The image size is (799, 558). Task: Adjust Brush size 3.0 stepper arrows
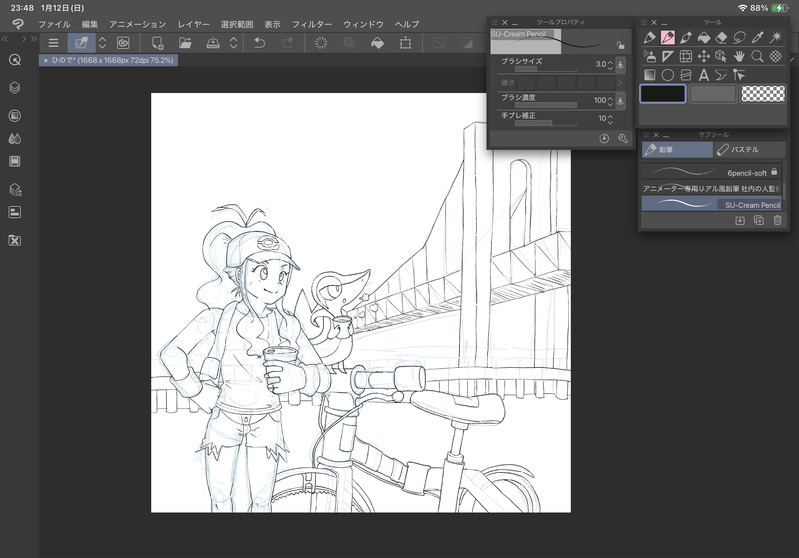pos(610,64)
